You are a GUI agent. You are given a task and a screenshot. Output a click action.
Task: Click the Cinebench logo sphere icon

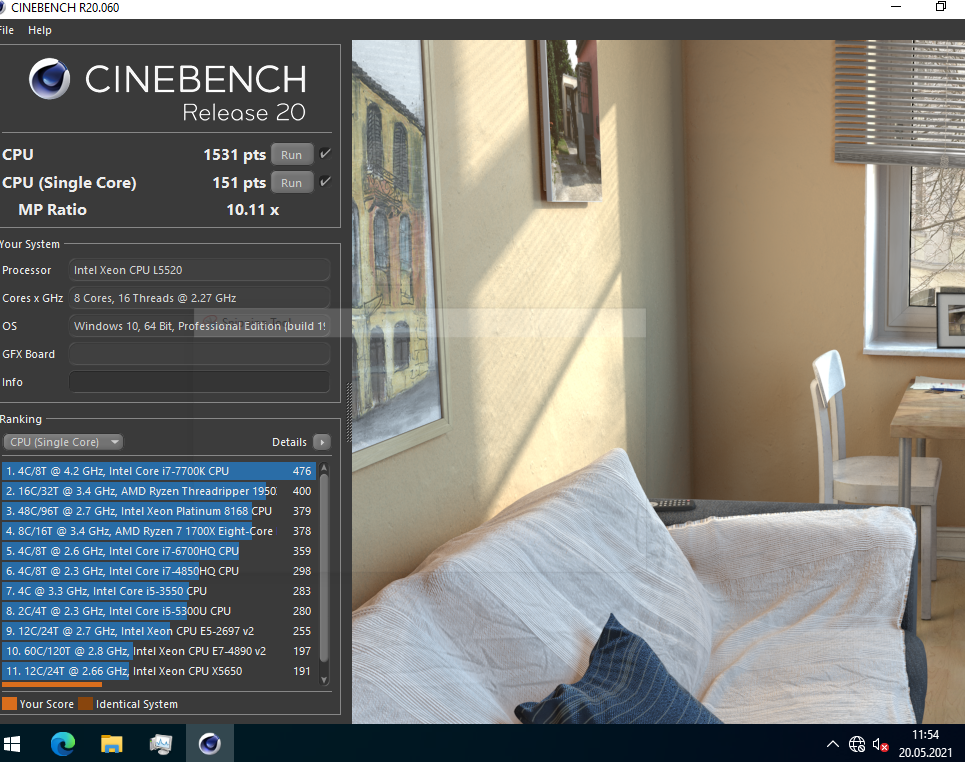coord(49,79)
